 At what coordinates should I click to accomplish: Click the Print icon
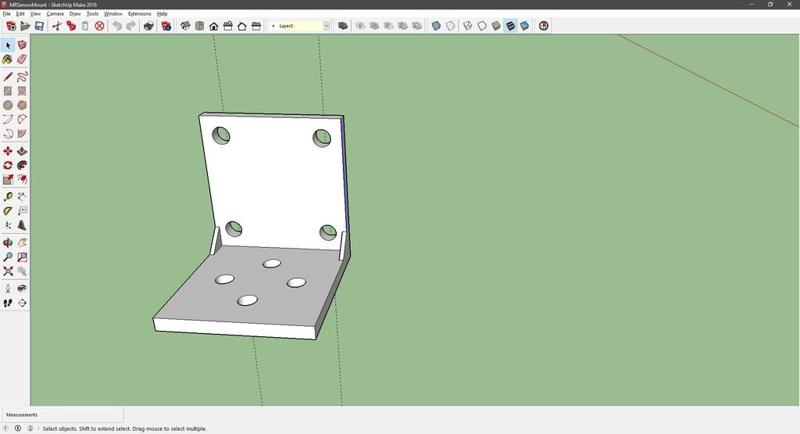(x=148, y=25)
